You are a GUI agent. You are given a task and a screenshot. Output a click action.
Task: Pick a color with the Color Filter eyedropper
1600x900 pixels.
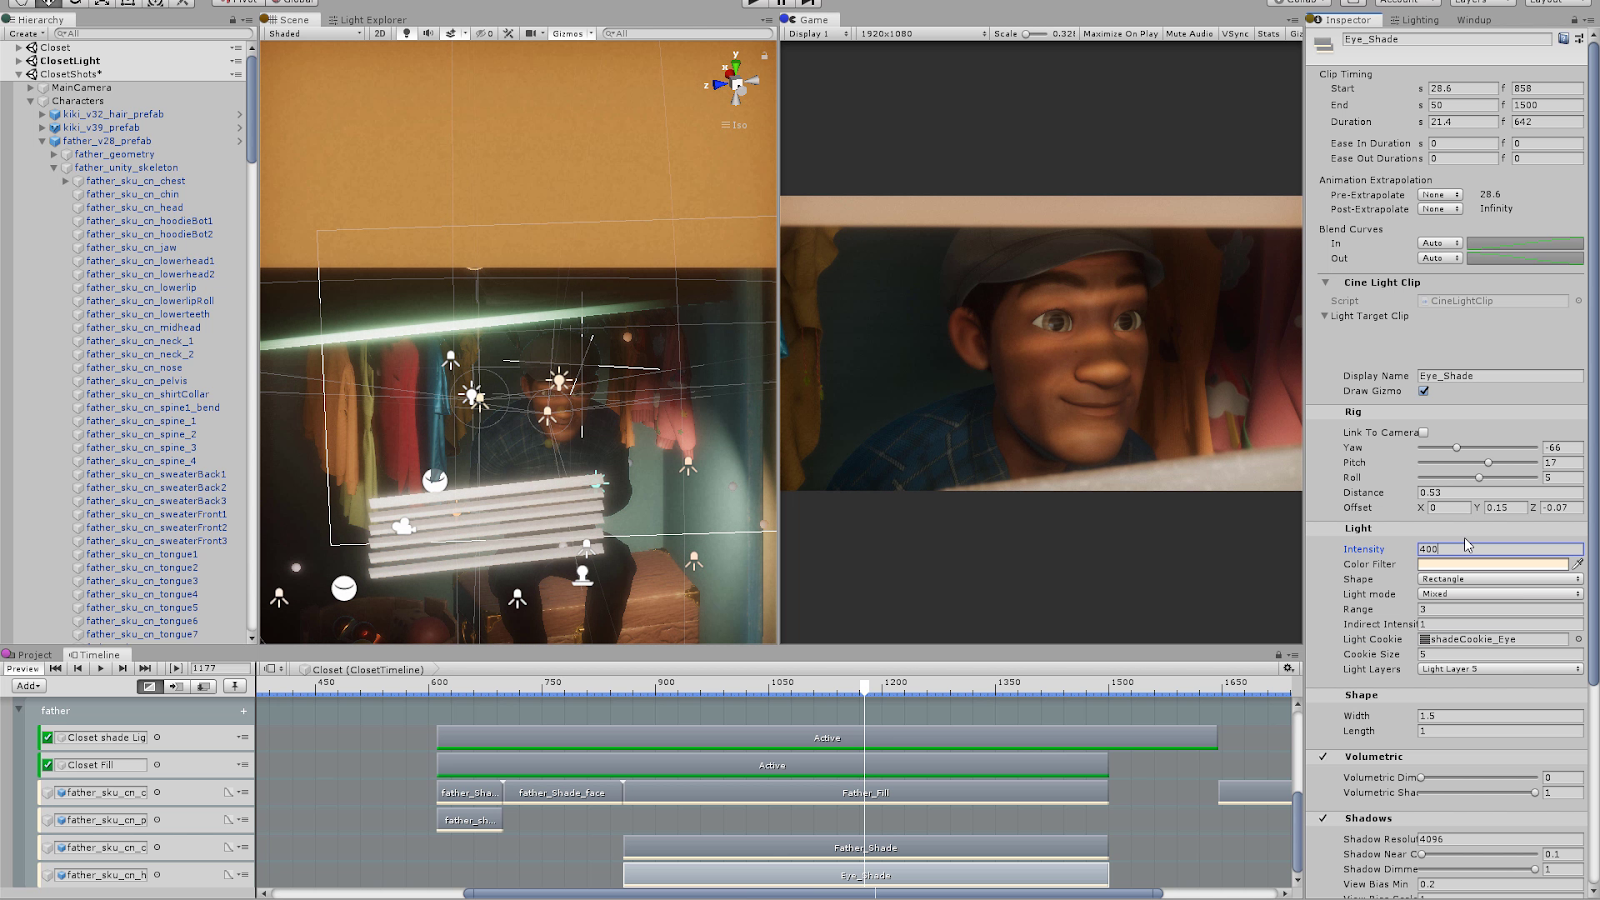pos(1577,564)
